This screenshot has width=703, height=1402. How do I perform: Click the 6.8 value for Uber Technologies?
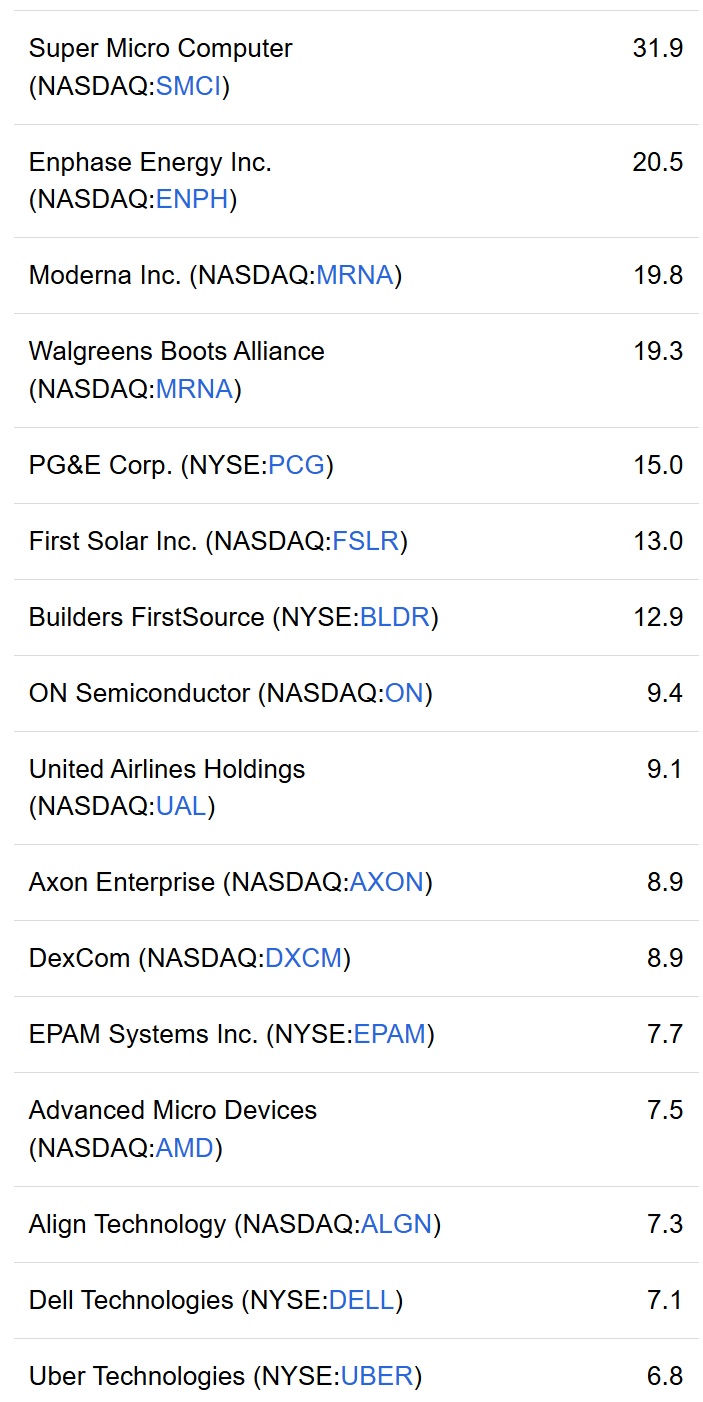point(664,1376)
